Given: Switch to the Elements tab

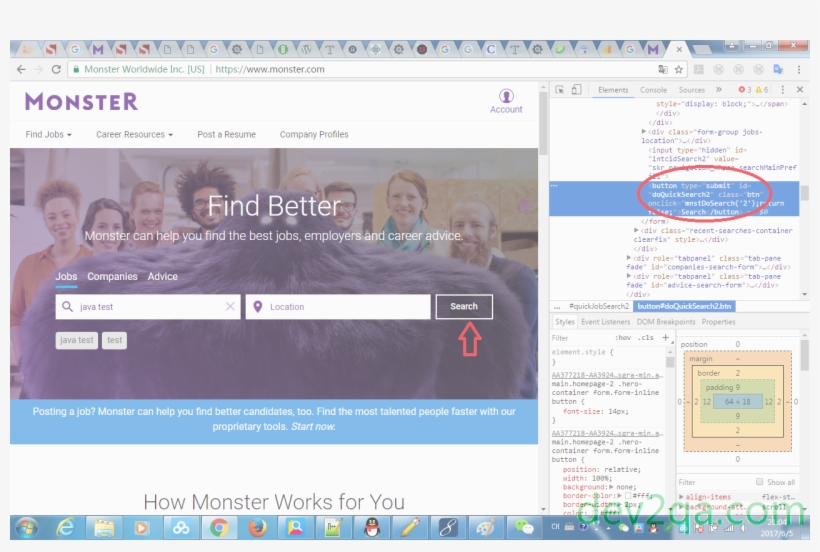Looking at the screenshot, I should click(613, 90).
